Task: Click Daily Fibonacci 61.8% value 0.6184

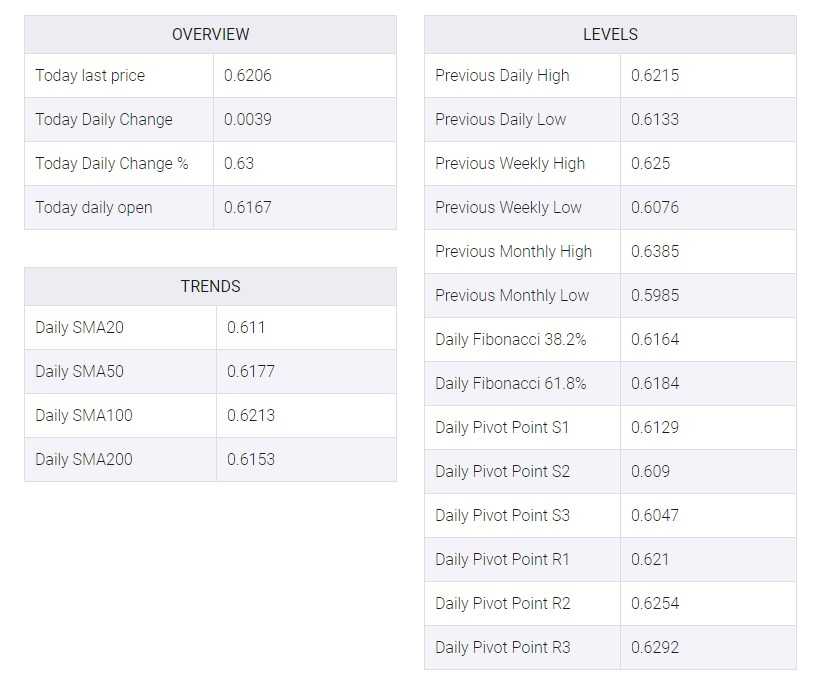Action: [655, 383]
